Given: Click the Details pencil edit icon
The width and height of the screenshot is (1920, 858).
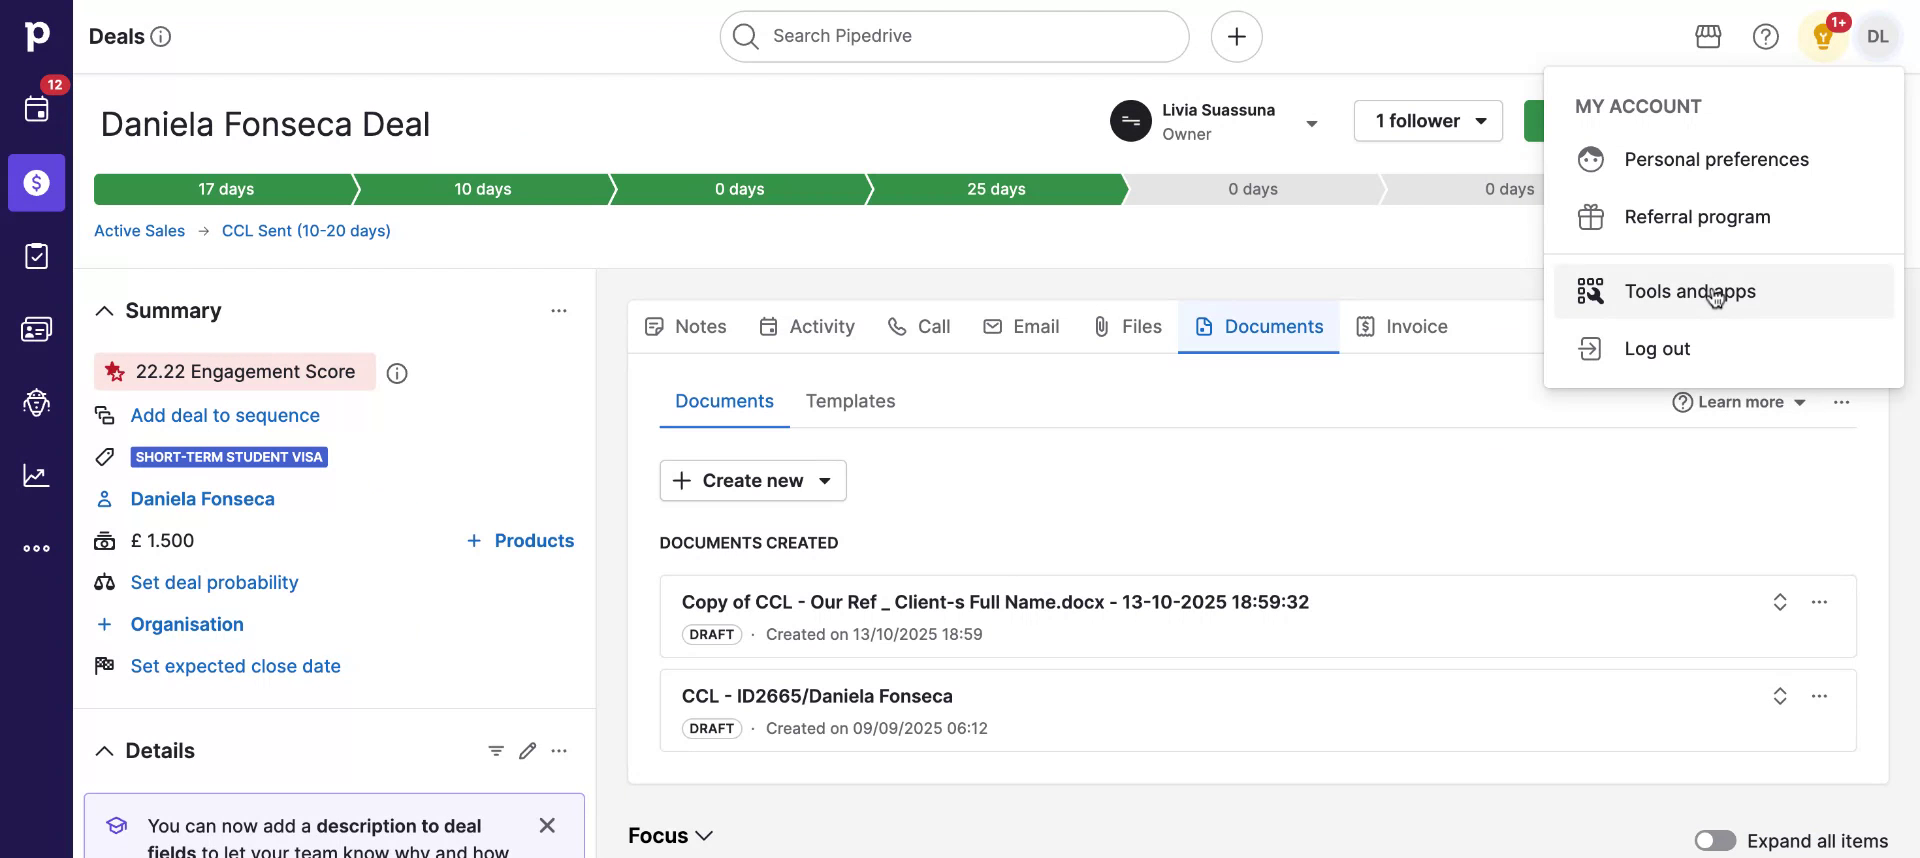Looking at the screenshot, I should point(528,751).
